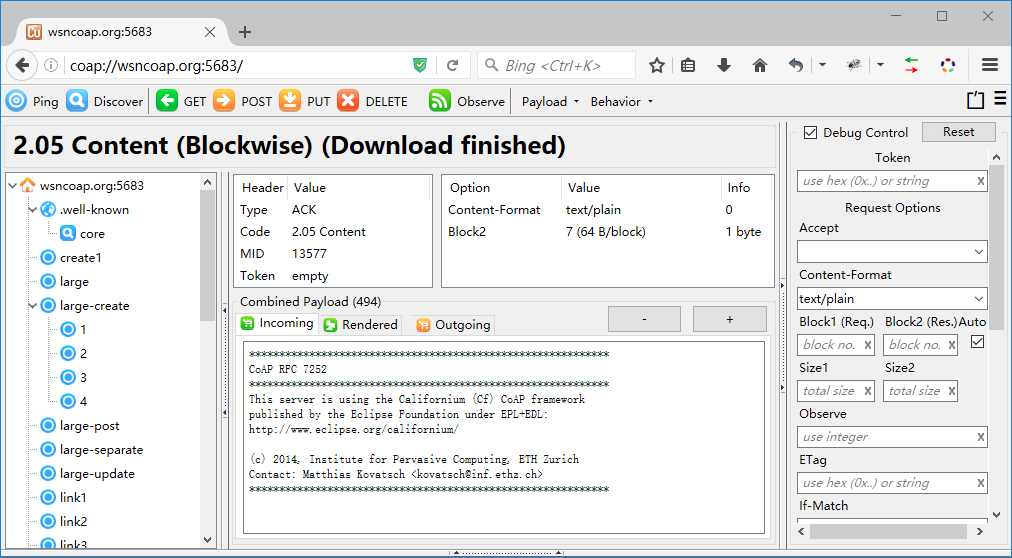Image resolution: width=1012 pixels, height=558 pixels.
Task: Open dropdown arrow next to undo icon
Action: 822,65
